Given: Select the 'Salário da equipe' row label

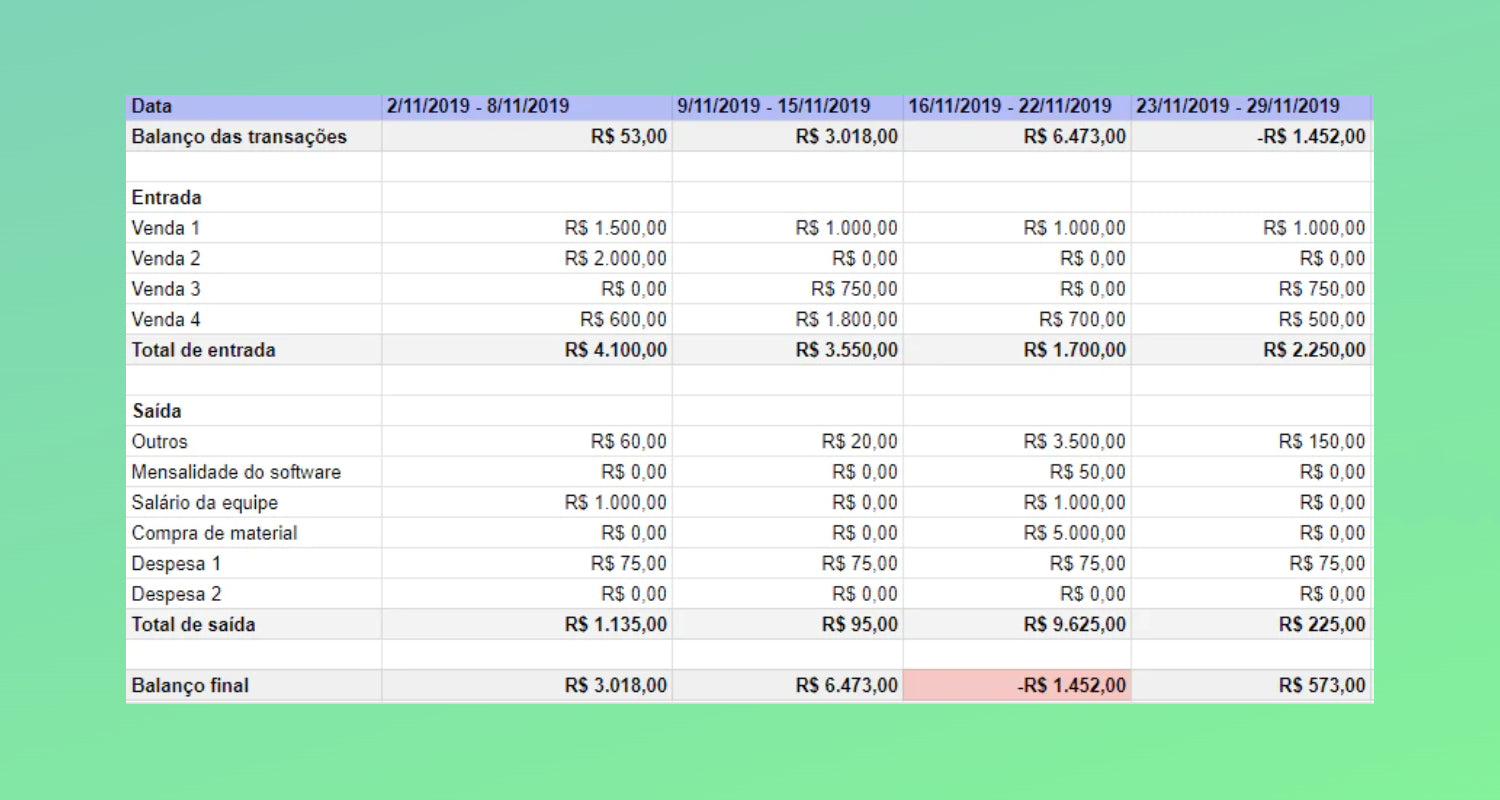Looking at the screenshot, I should (x=254, y=503).
